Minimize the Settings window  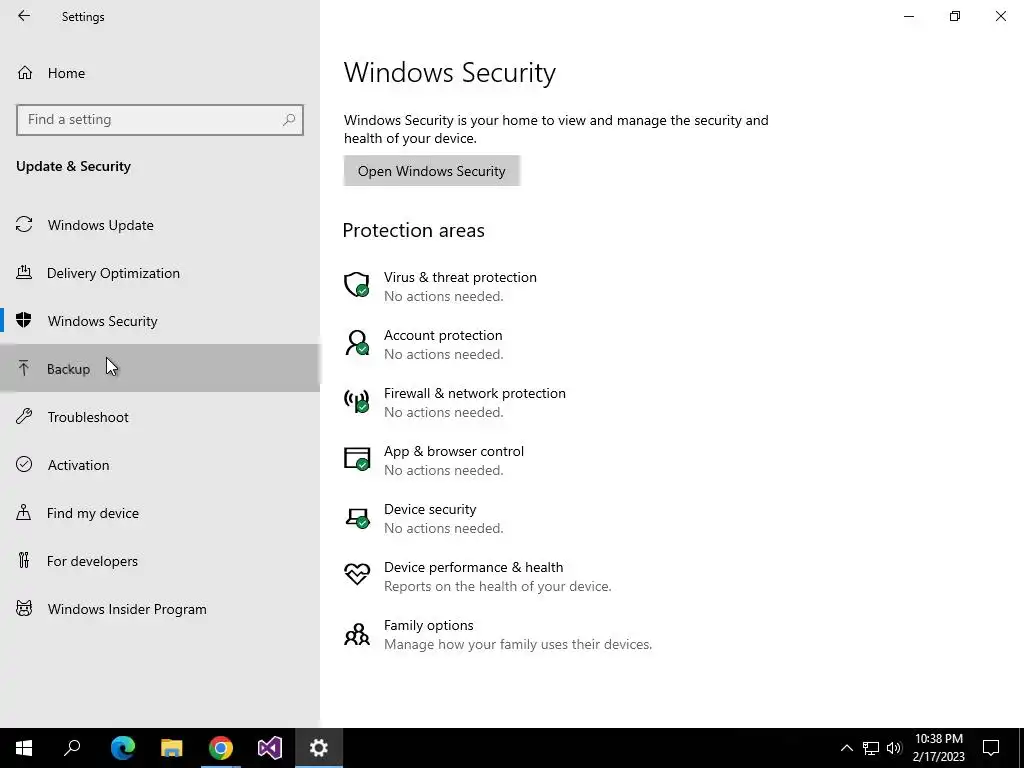(909, 16)
